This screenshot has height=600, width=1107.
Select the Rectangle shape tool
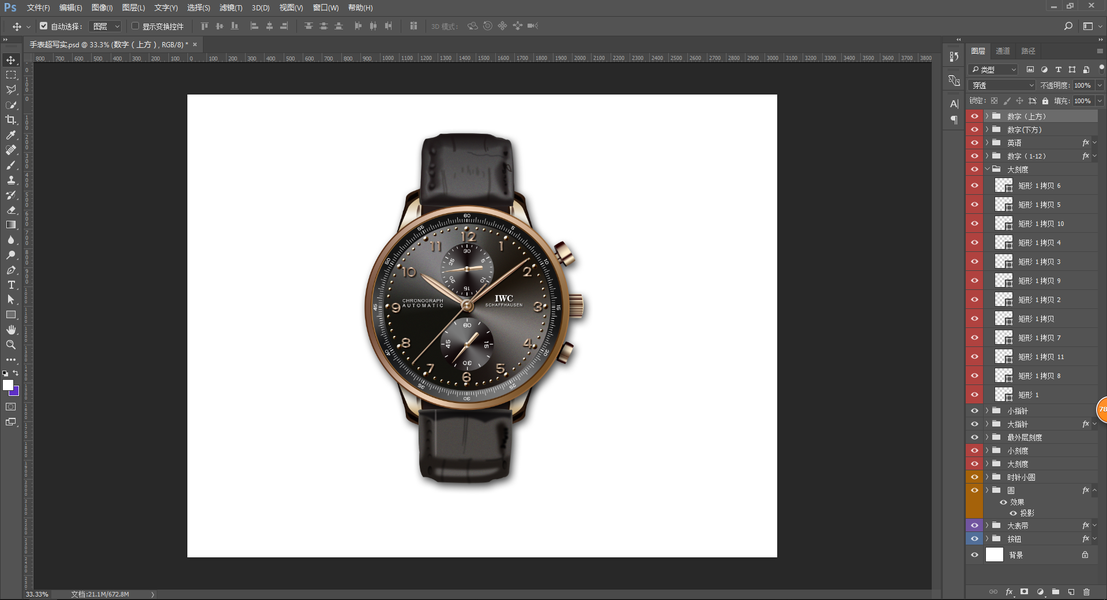pyautogui.click(x=11, y=315)
